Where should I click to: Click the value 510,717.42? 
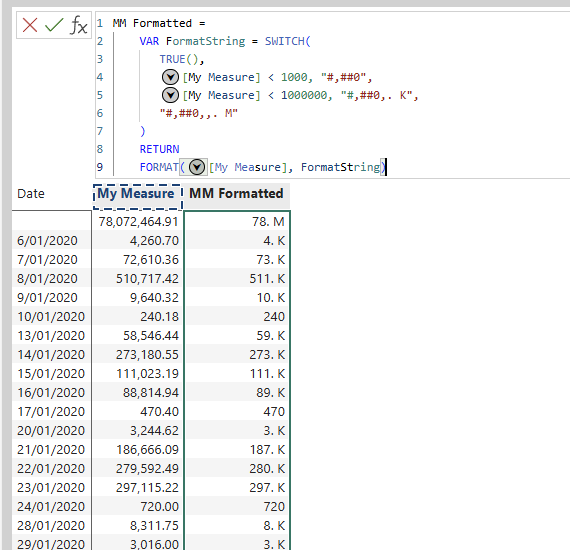(x=147, y=278)
